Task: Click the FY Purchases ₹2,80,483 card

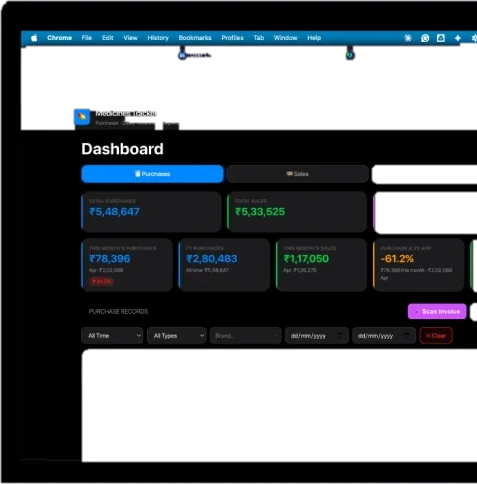Action: [224, 265]
